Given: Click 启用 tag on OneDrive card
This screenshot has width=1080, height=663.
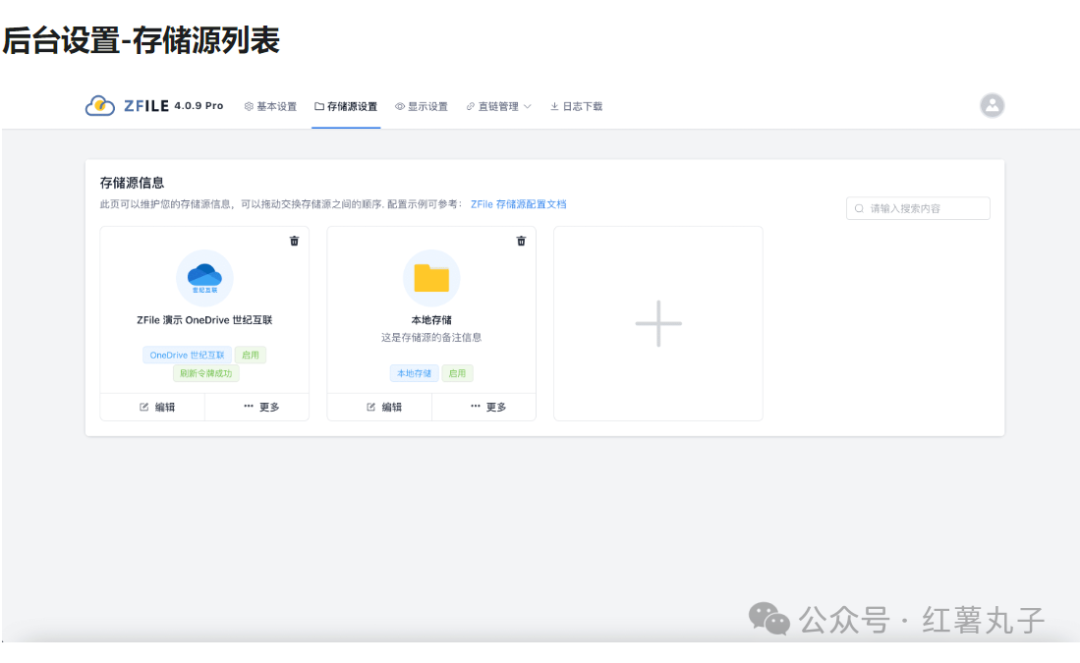Looking at the screenshot, I should 251,355.
